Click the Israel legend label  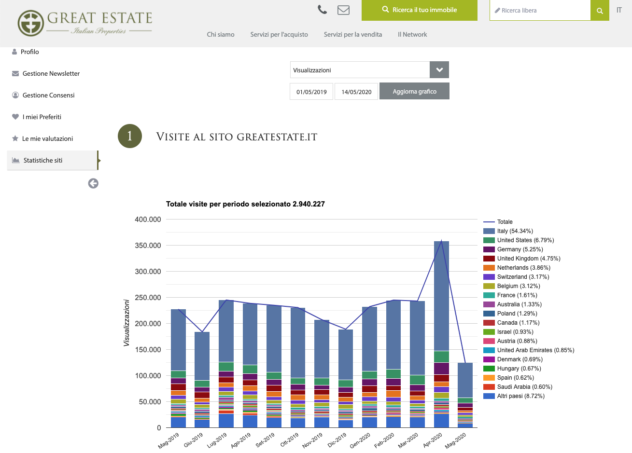[515, 332]
